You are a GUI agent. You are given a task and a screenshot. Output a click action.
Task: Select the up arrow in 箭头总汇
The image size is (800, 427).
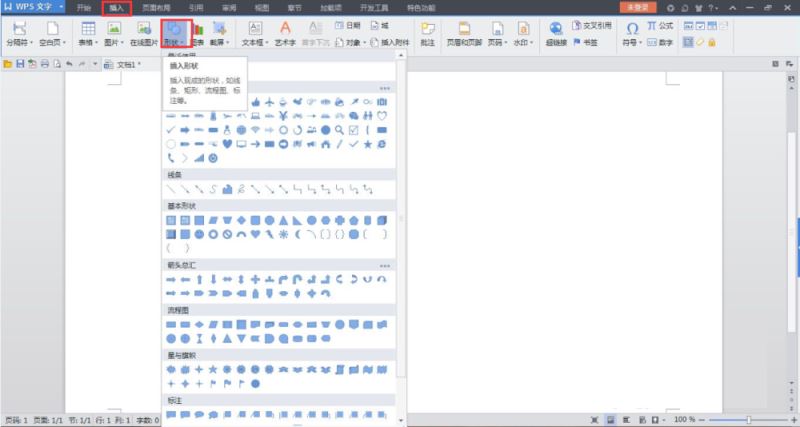point(199,280)
